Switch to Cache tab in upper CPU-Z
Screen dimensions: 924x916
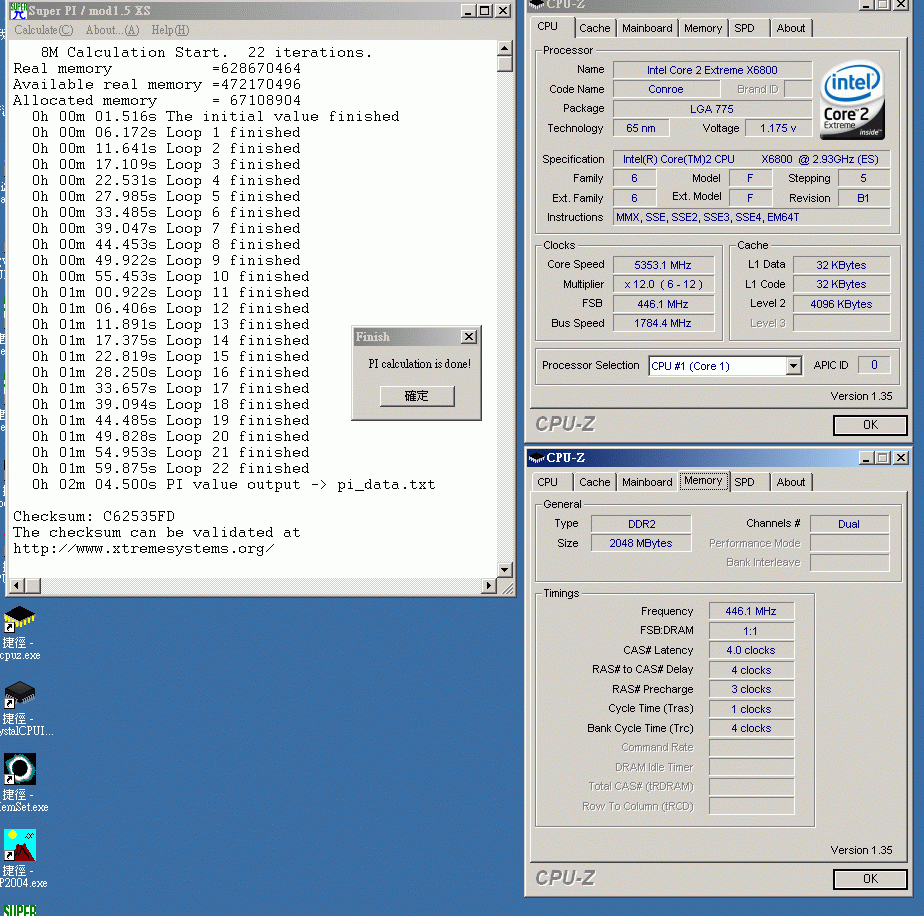point(595,28)
